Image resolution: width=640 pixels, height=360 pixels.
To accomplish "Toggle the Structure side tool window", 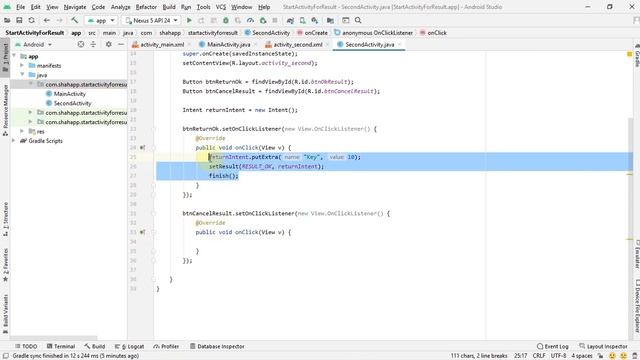I will click(5, 219).
